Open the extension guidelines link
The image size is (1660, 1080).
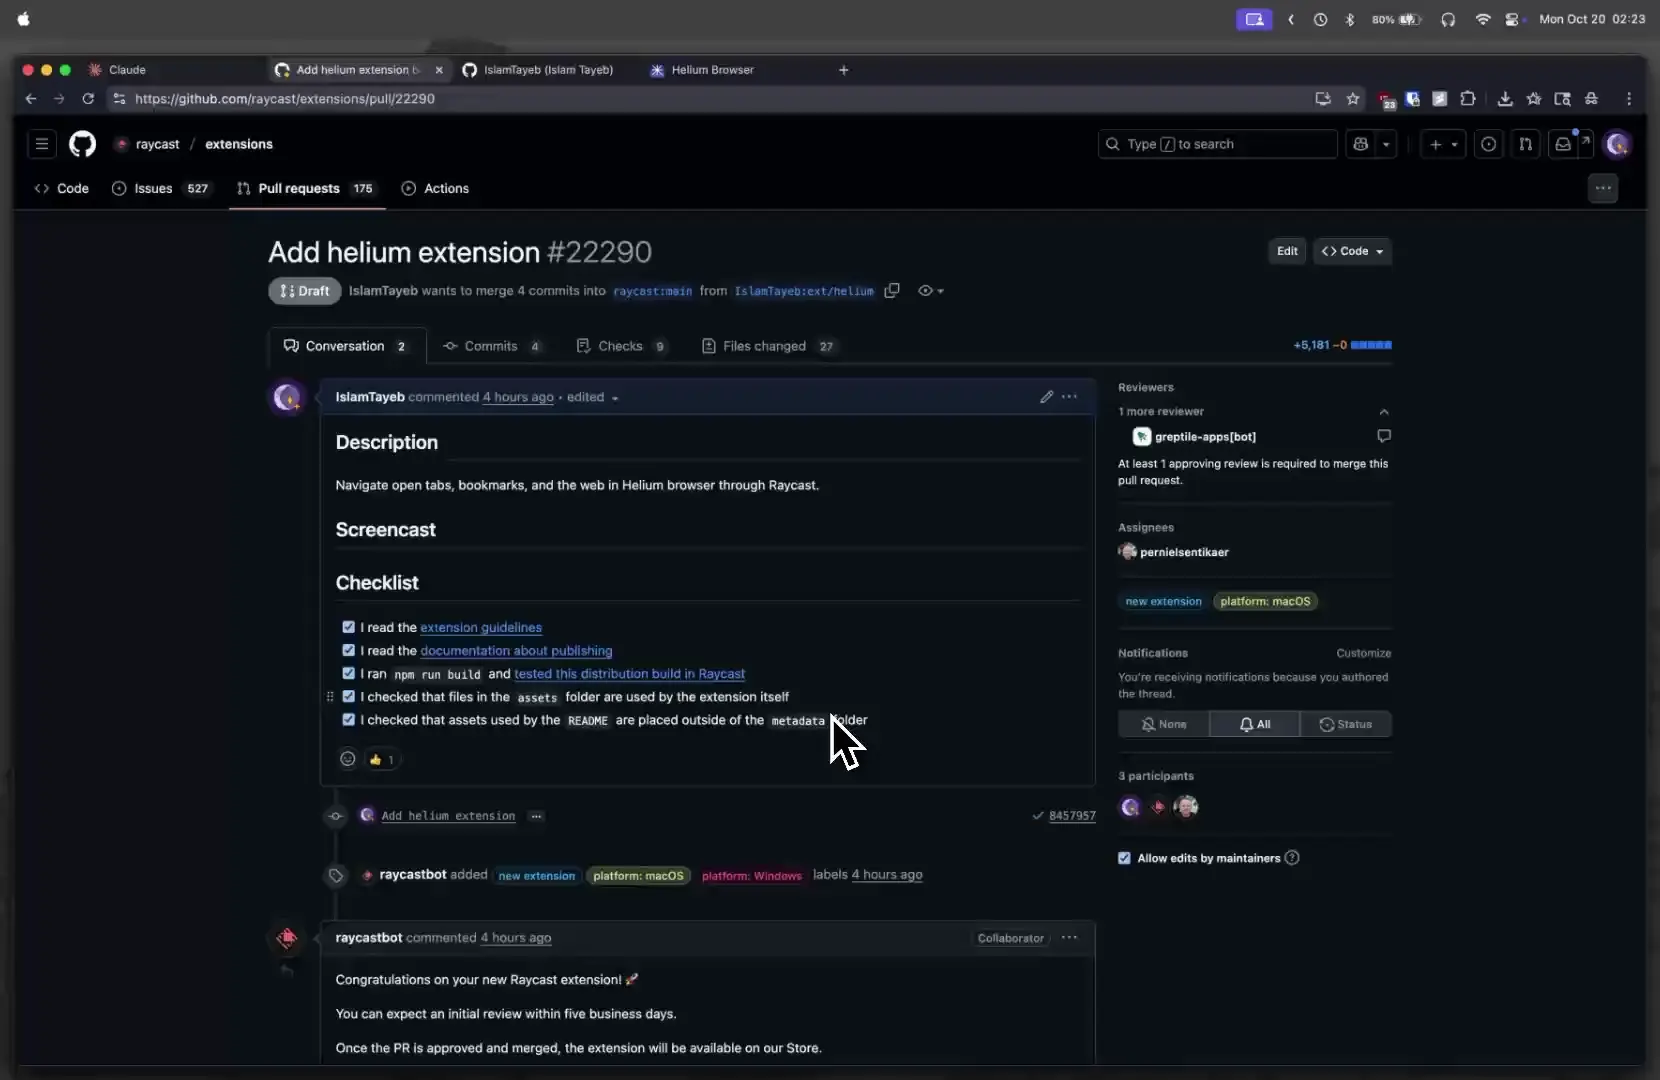[x=481, y=627]
